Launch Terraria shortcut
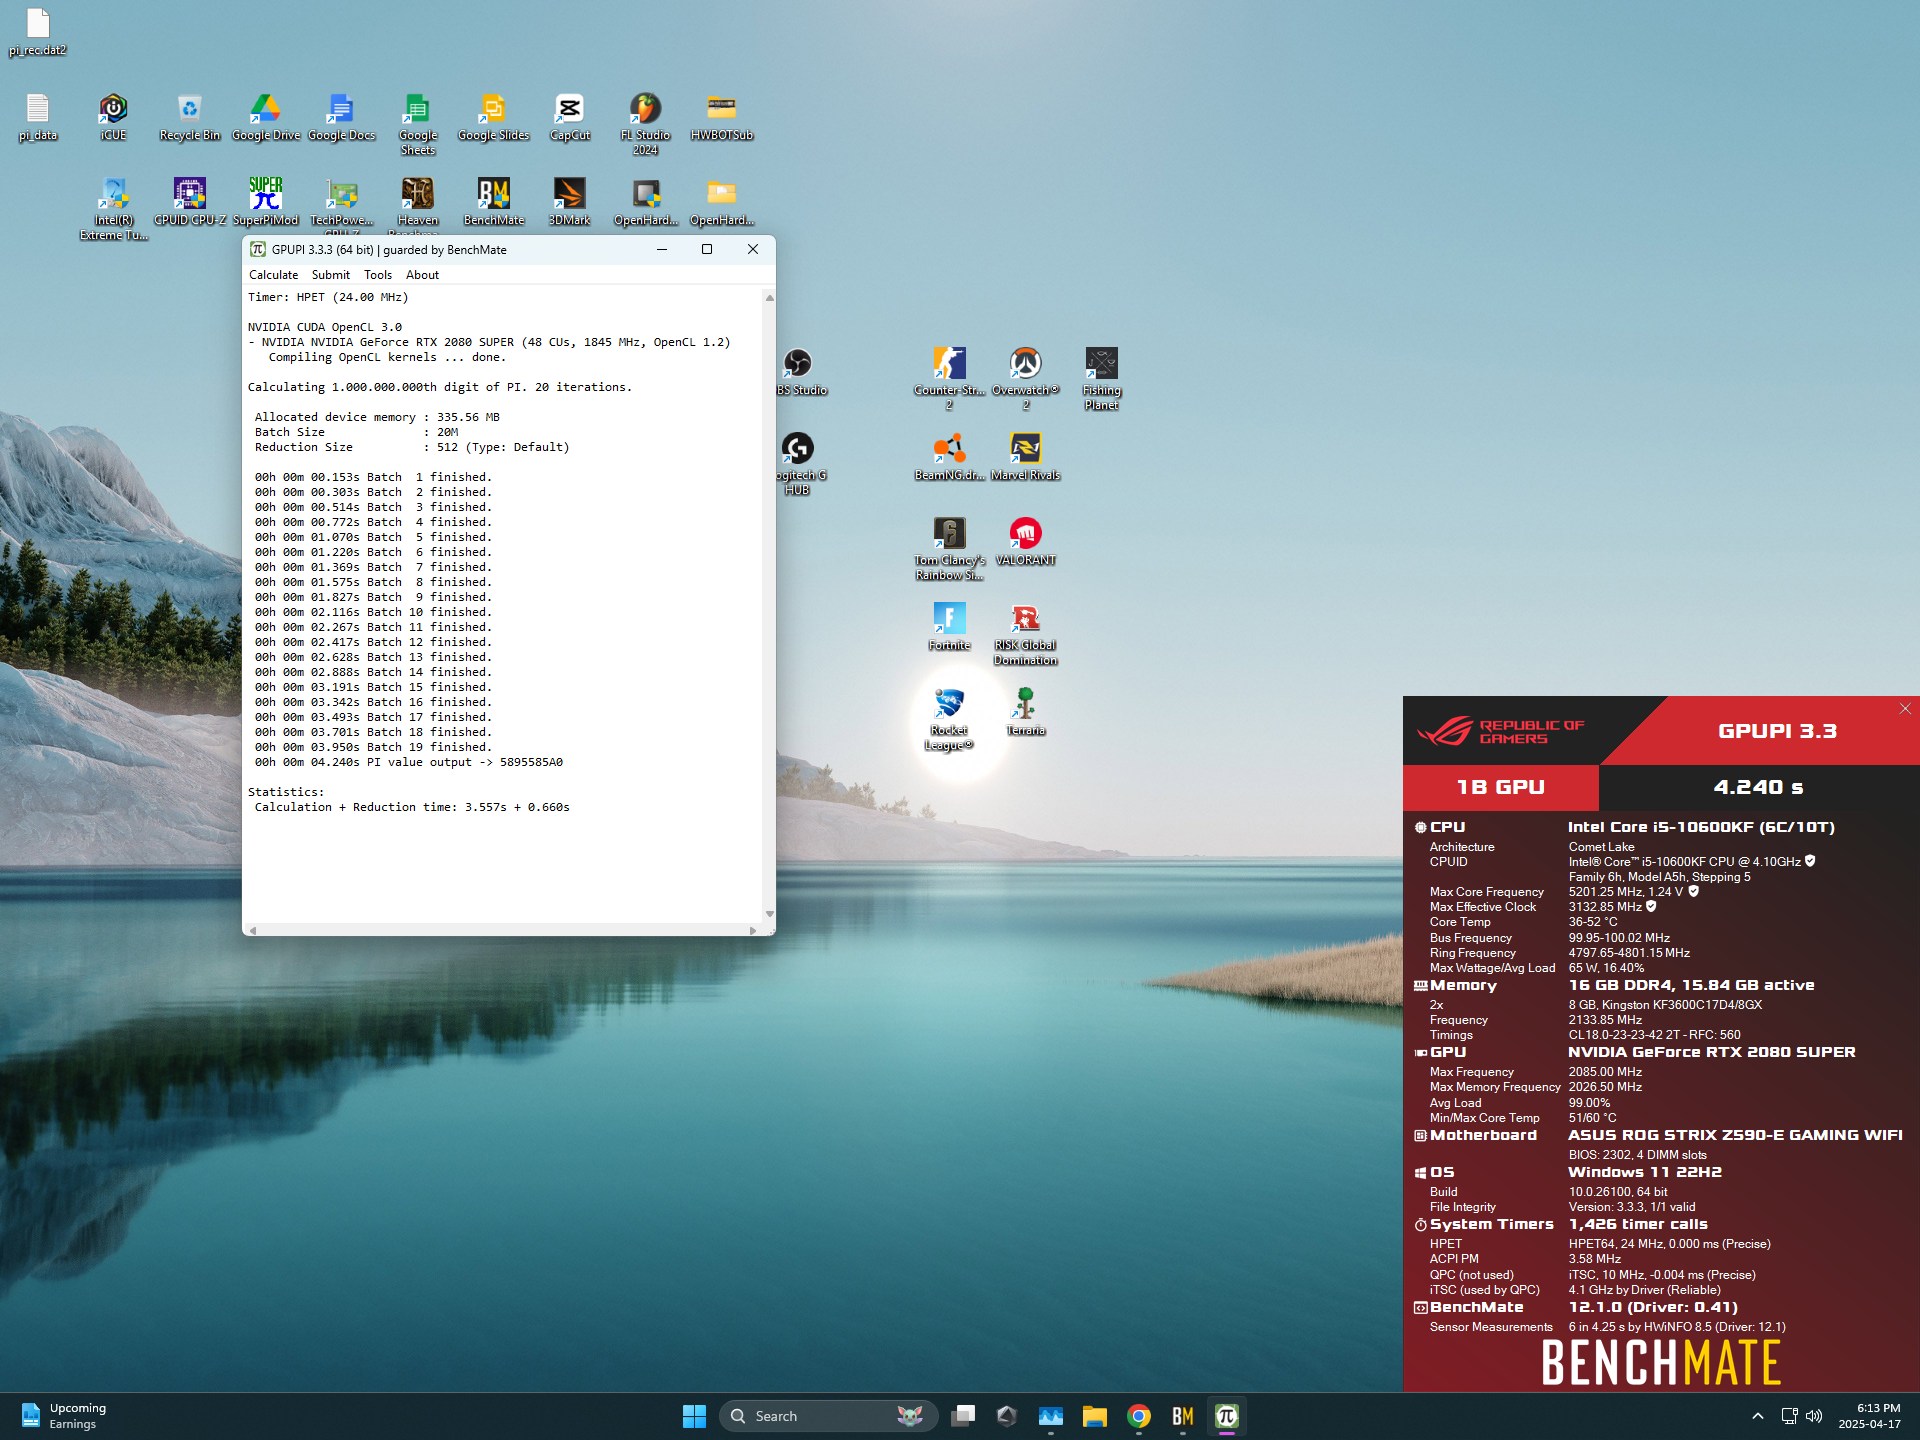This screenshot has height=1440, width=1920. pyautogui.click(x=1025, y=712)
